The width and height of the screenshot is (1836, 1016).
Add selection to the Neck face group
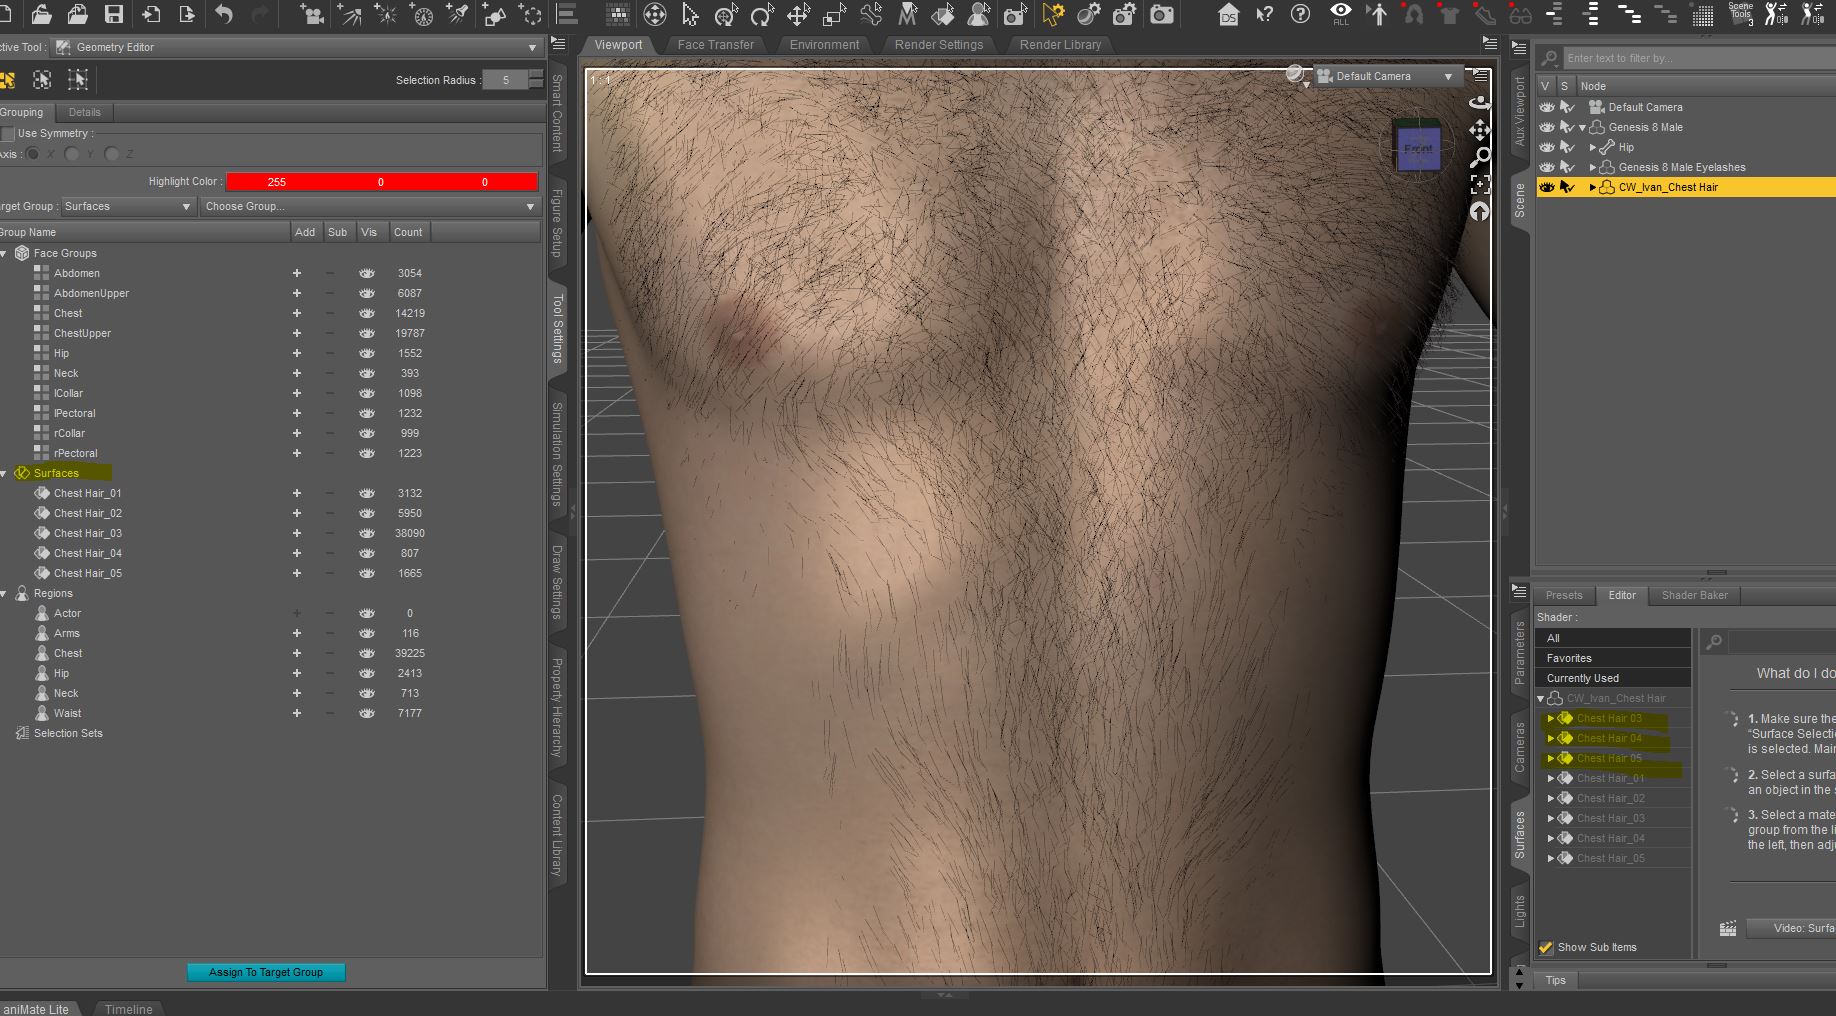coord(296,373)
